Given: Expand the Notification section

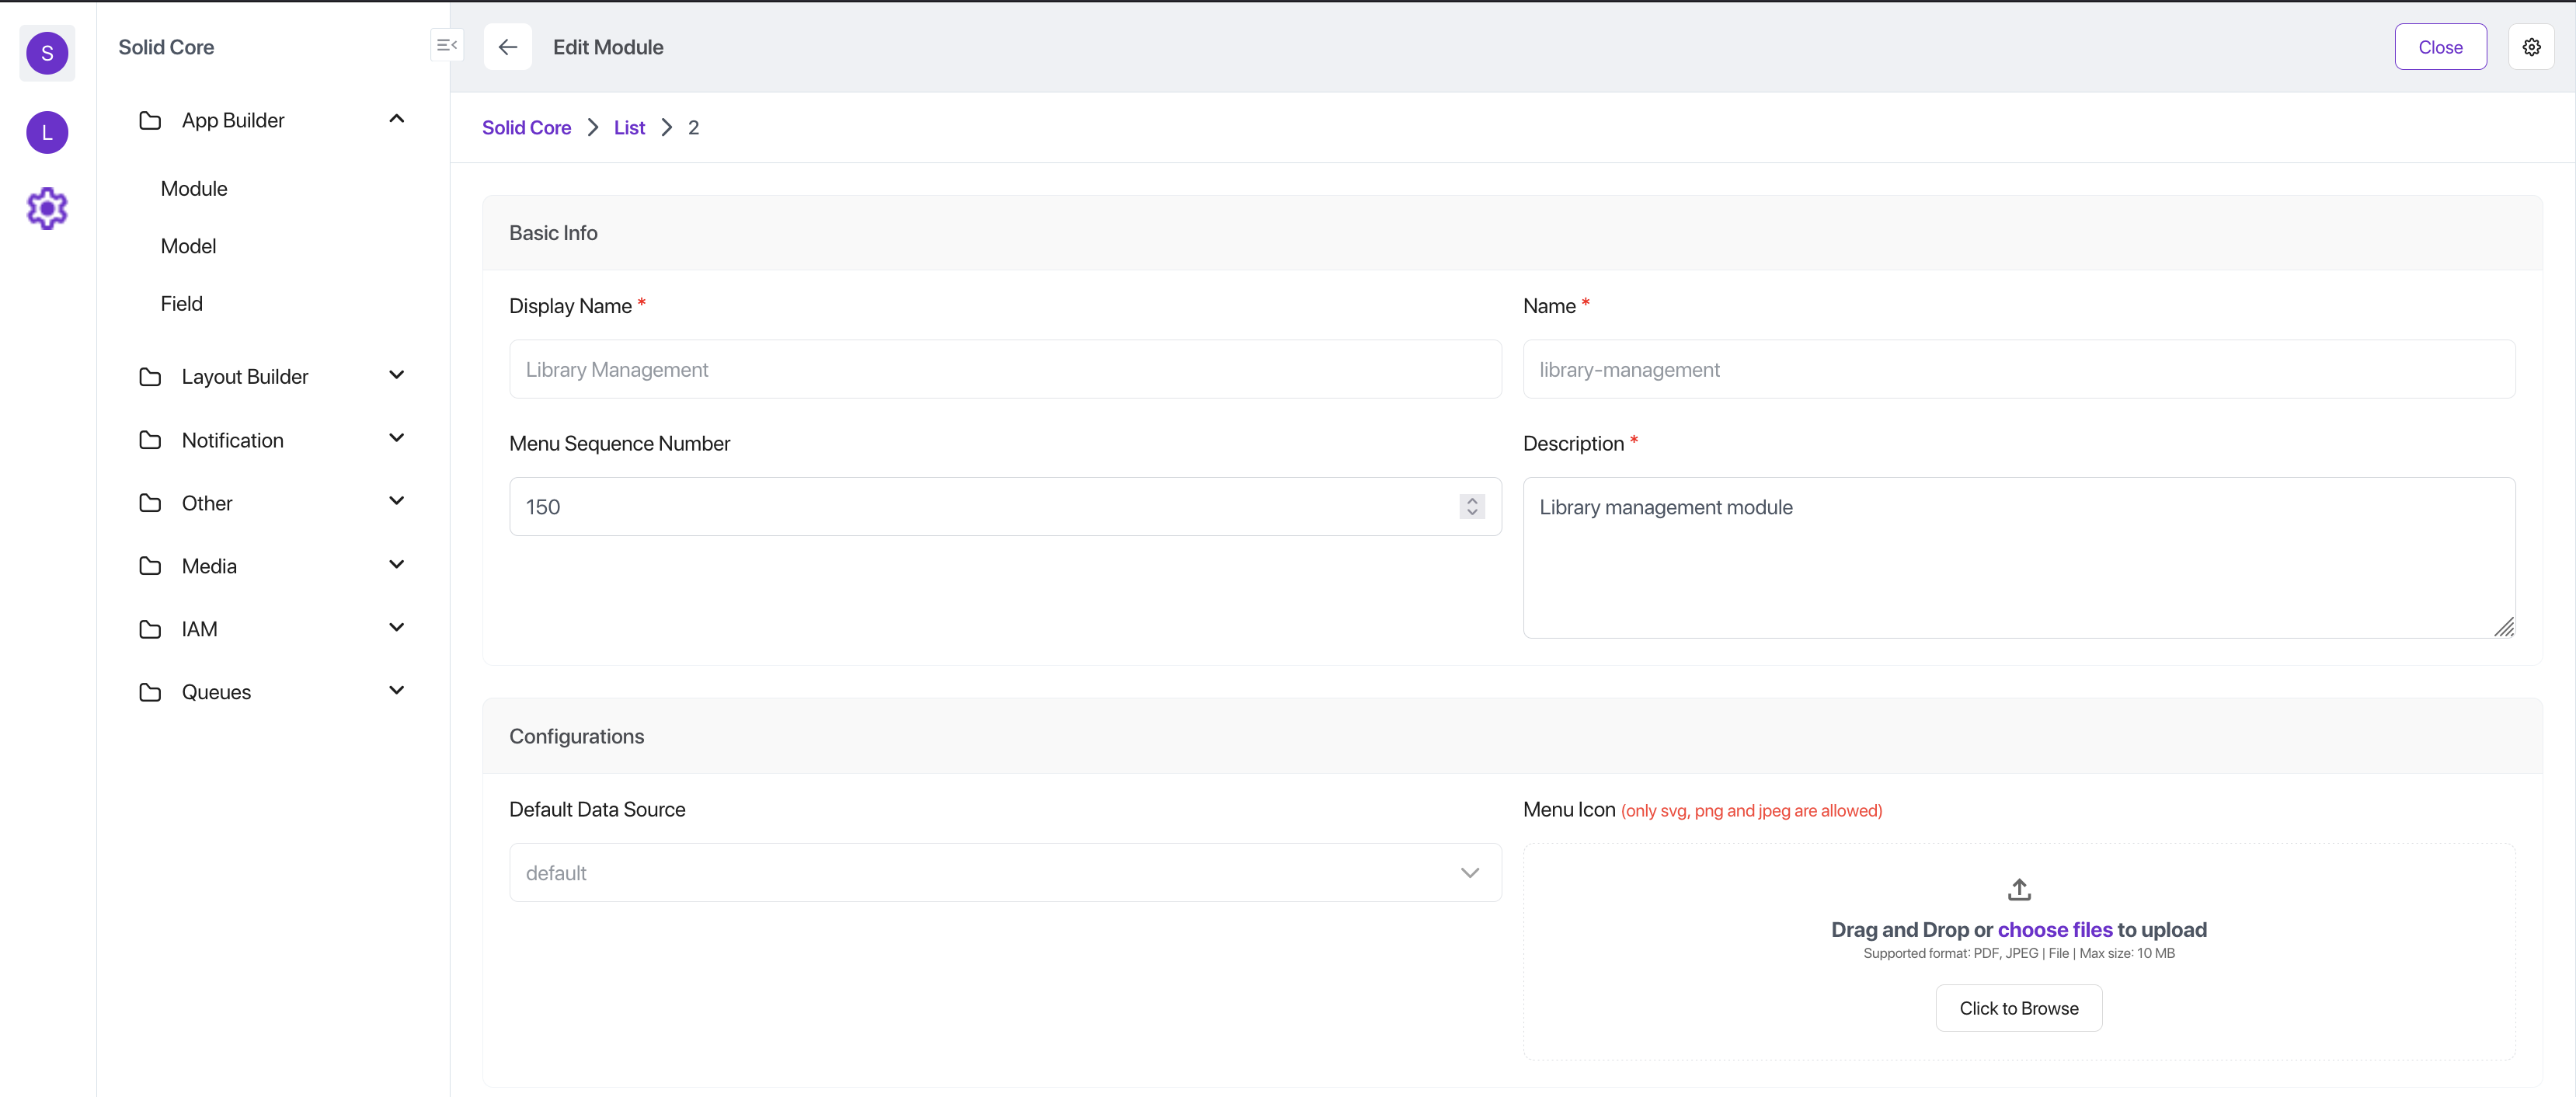Looking at the screenshot, I should pos(397,439).
